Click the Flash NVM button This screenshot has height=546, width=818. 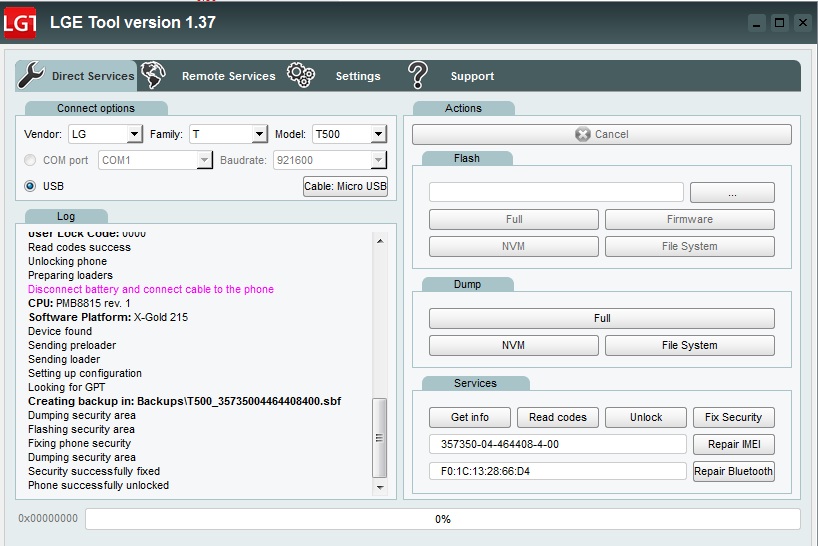click(513, 246)
